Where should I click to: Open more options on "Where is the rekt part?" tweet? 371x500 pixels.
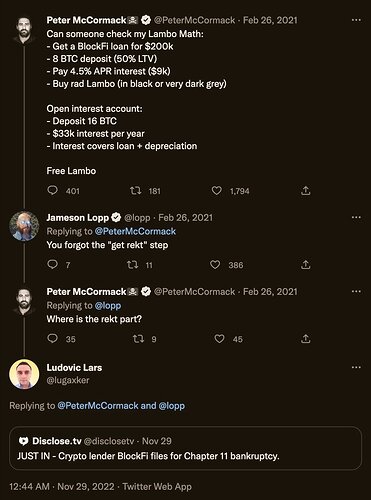tap(356, 291)
